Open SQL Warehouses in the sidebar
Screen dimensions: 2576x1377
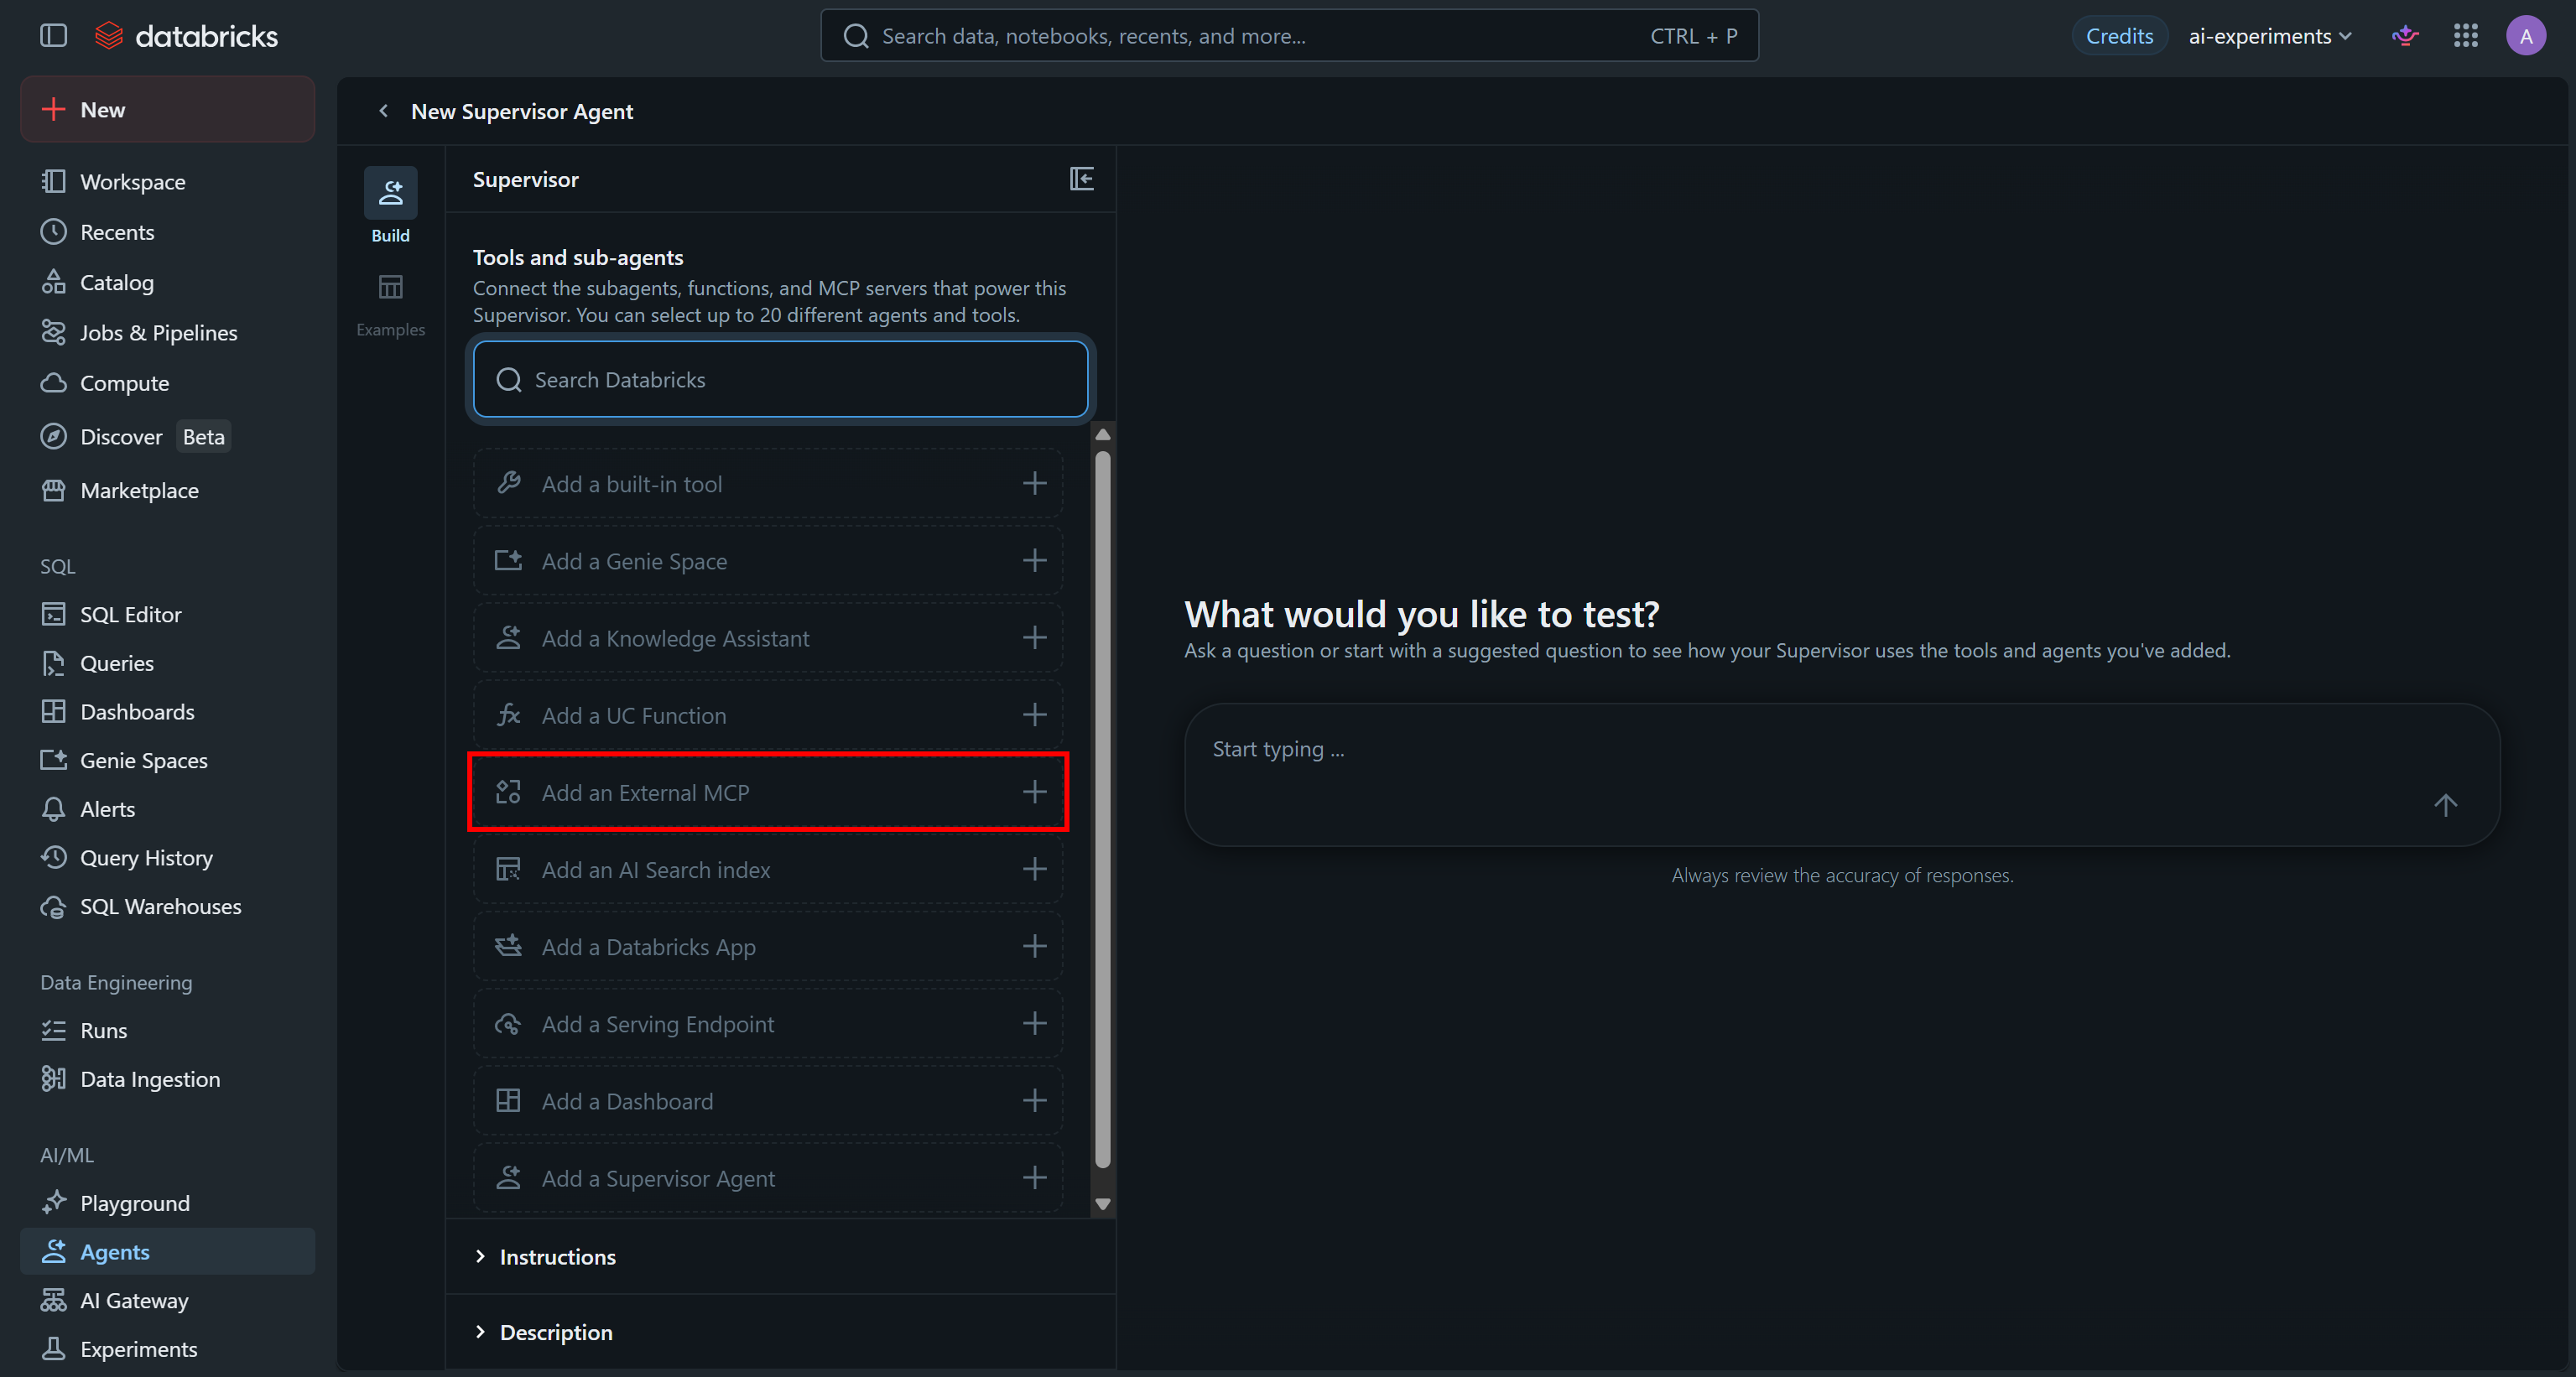click(167, 906)
